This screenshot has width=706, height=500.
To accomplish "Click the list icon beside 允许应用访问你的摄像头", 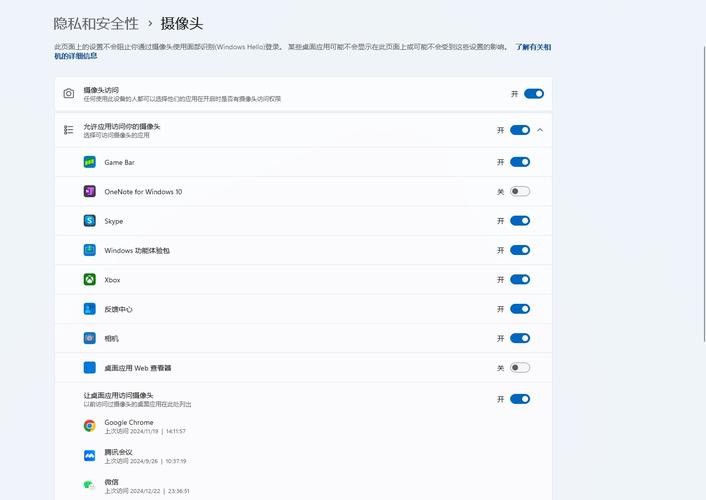I will tap(68, 130).
